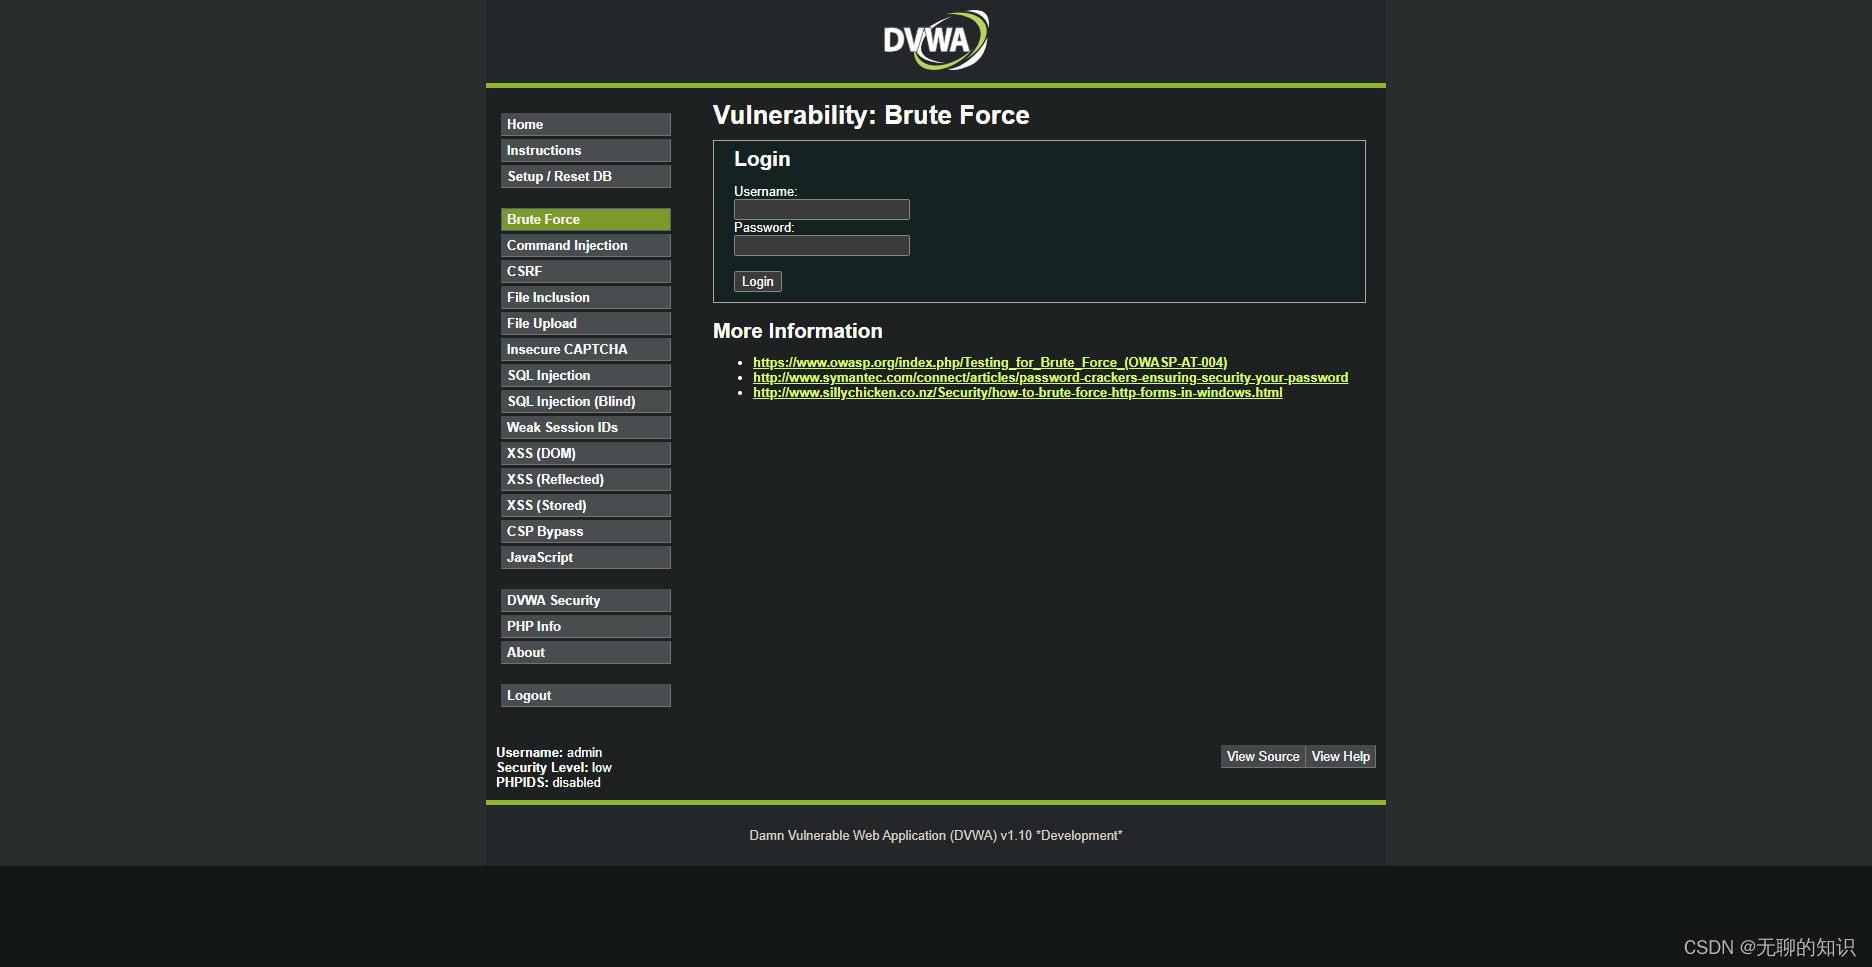Open the CSRF vulnerability page
This screenshot has width=1872, height=967.
[x=585, y=271]
